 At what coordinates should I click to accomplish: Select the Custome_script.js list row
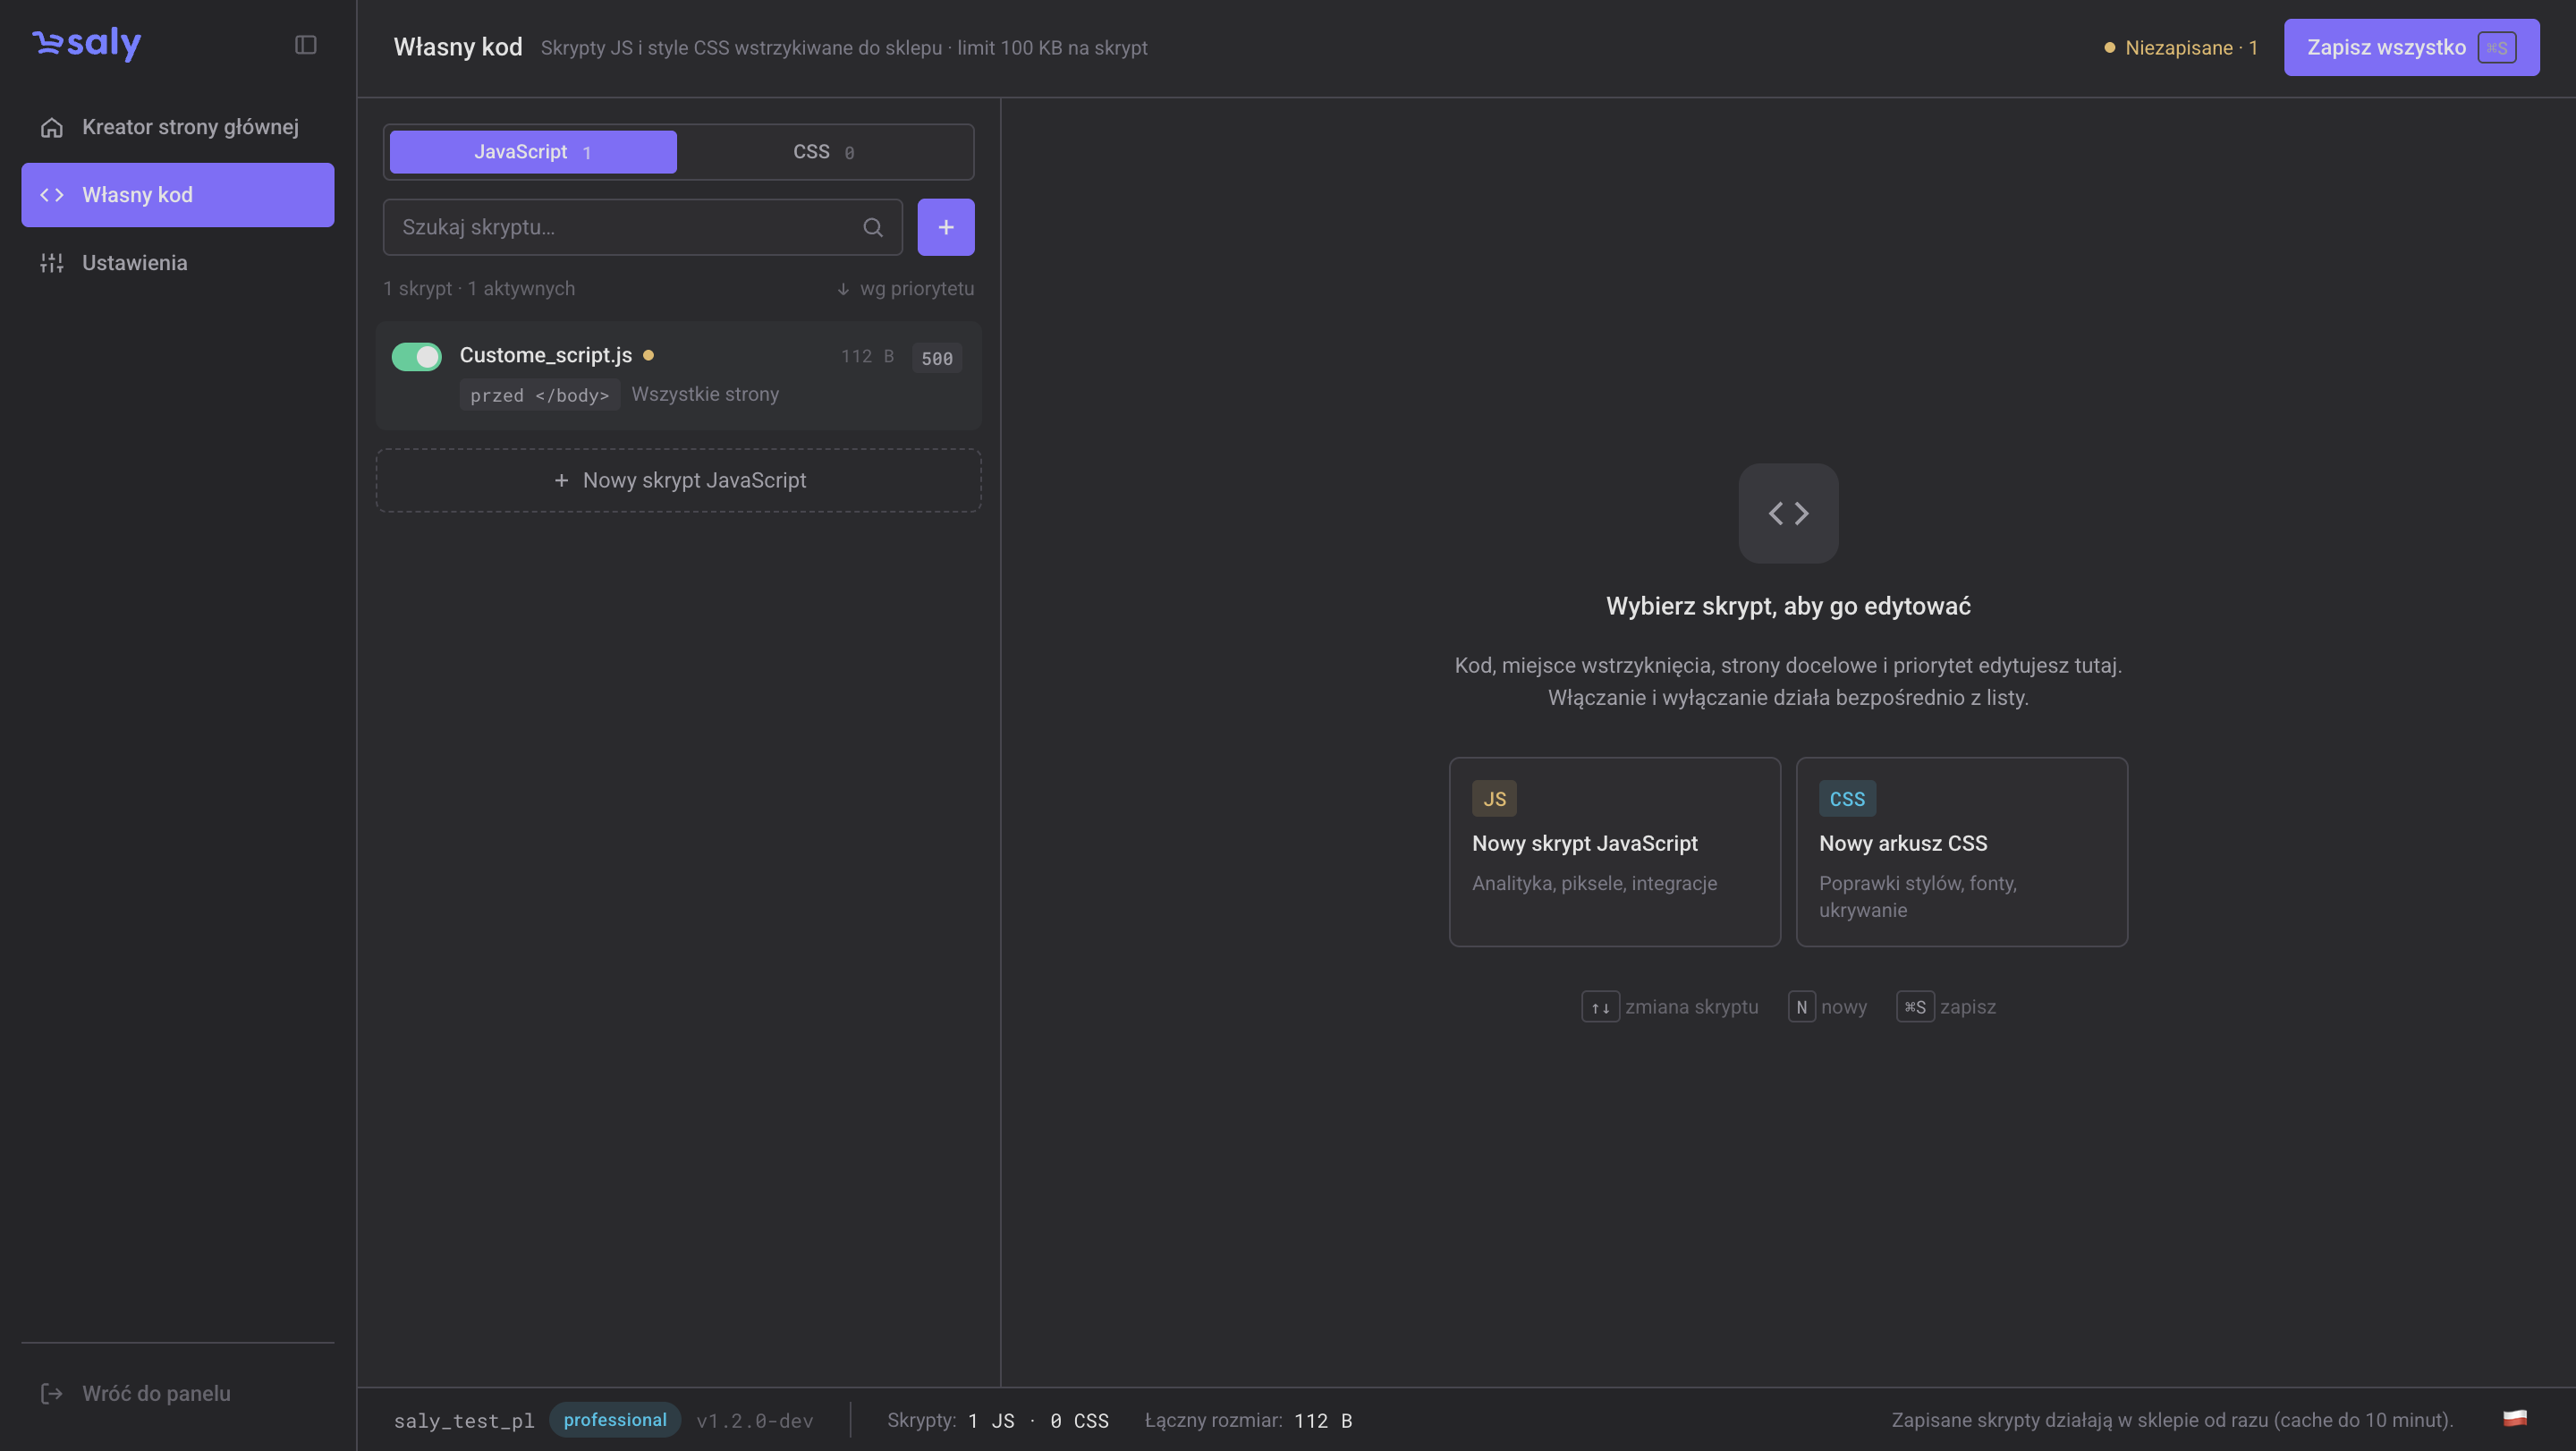(x=679, y=376)
